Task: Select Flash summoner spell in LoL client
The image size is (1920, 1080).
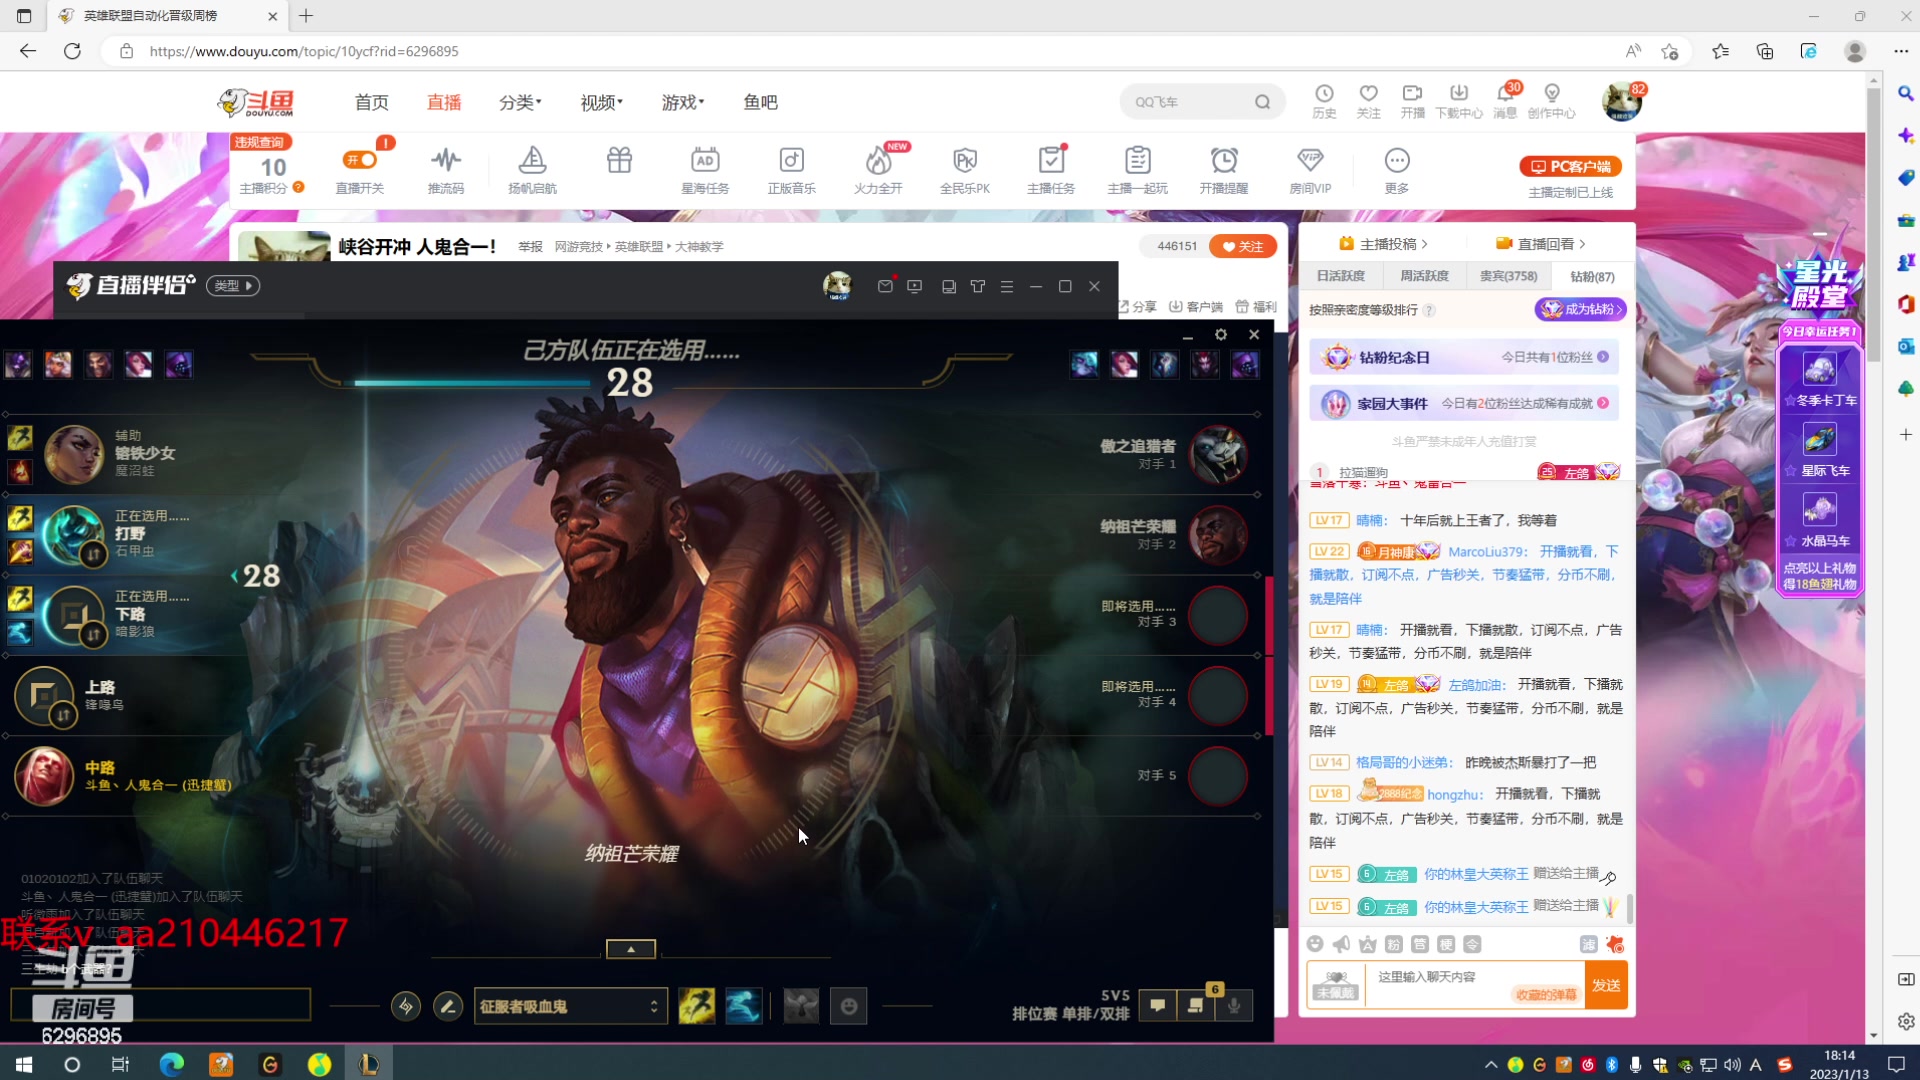Action: tap(697, 1006)
